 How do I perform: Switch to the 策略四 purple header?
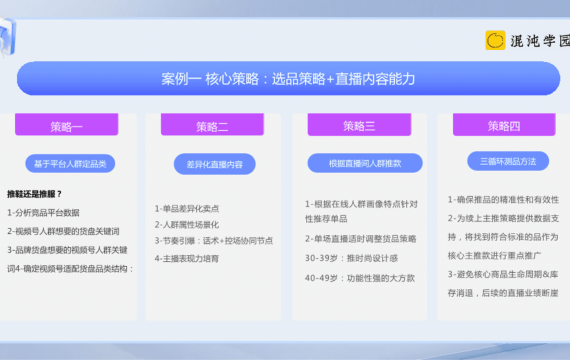click(504, 125)
